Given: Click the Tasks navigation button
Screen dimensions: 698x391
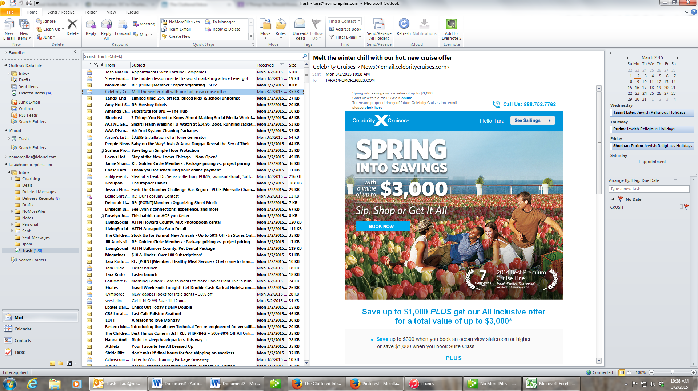Looking at the screenshot, I should click(40, 352).
